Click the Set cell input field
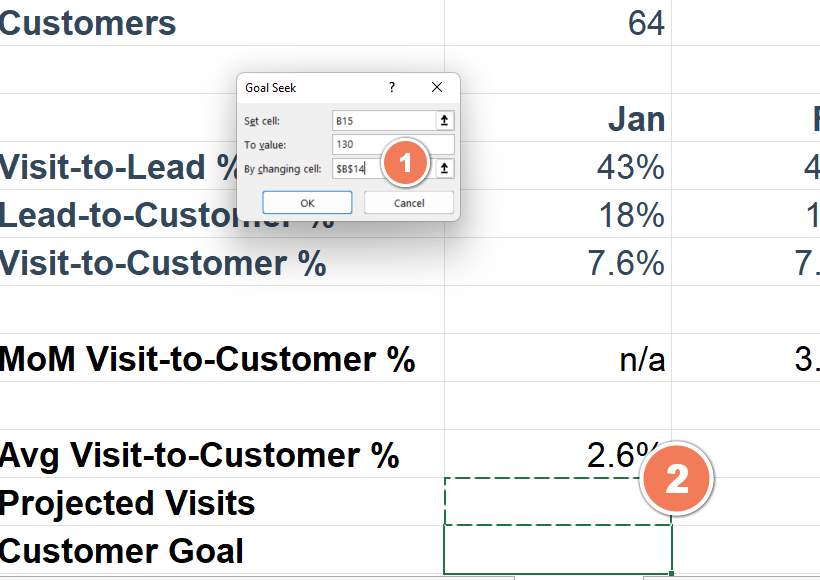This screenshot has width=820, height=580. pyautogui.click(x=384, y=120)
